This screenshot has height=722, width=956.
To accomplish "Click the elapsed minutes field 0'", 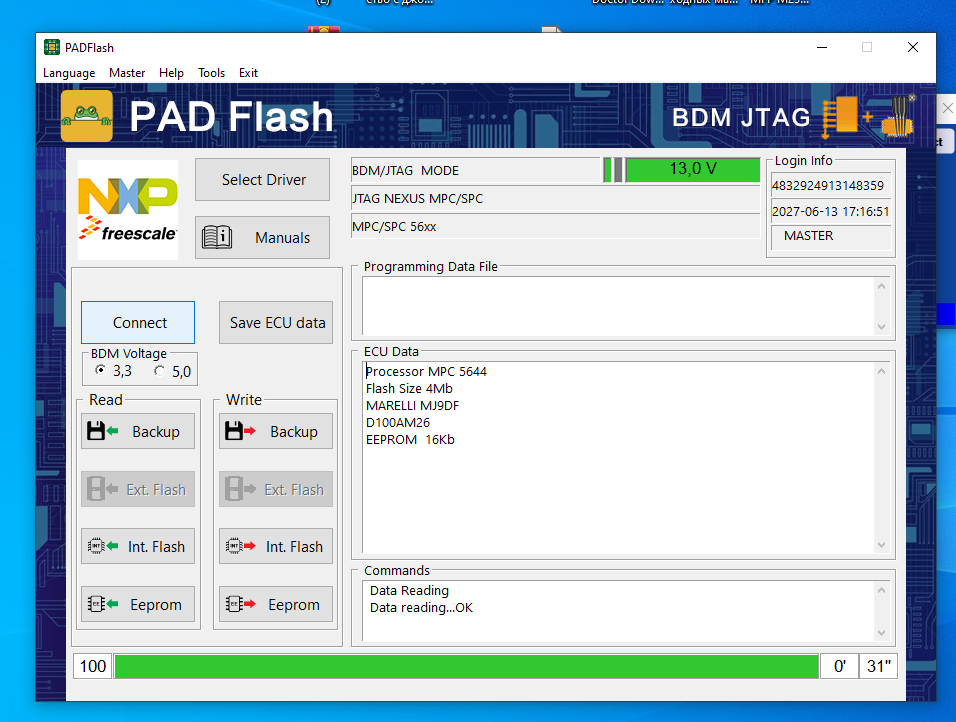I will pos(839,666).
